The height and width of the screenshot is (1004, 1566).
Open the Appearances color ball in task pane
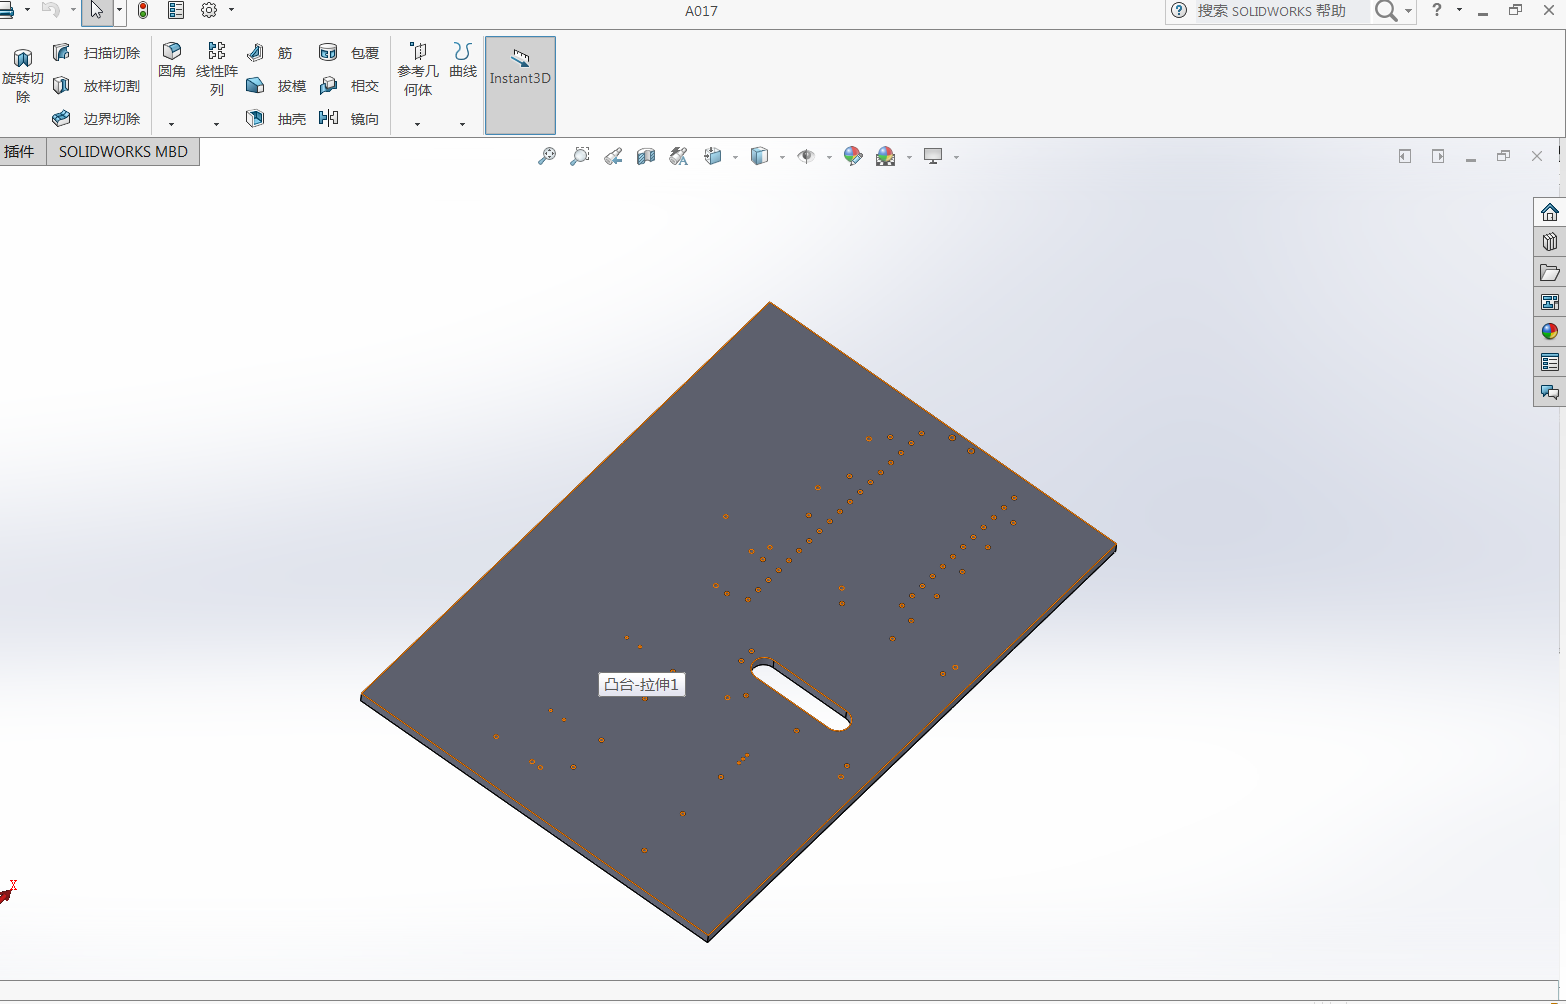pyautogui.click(x=1550, y=332)
